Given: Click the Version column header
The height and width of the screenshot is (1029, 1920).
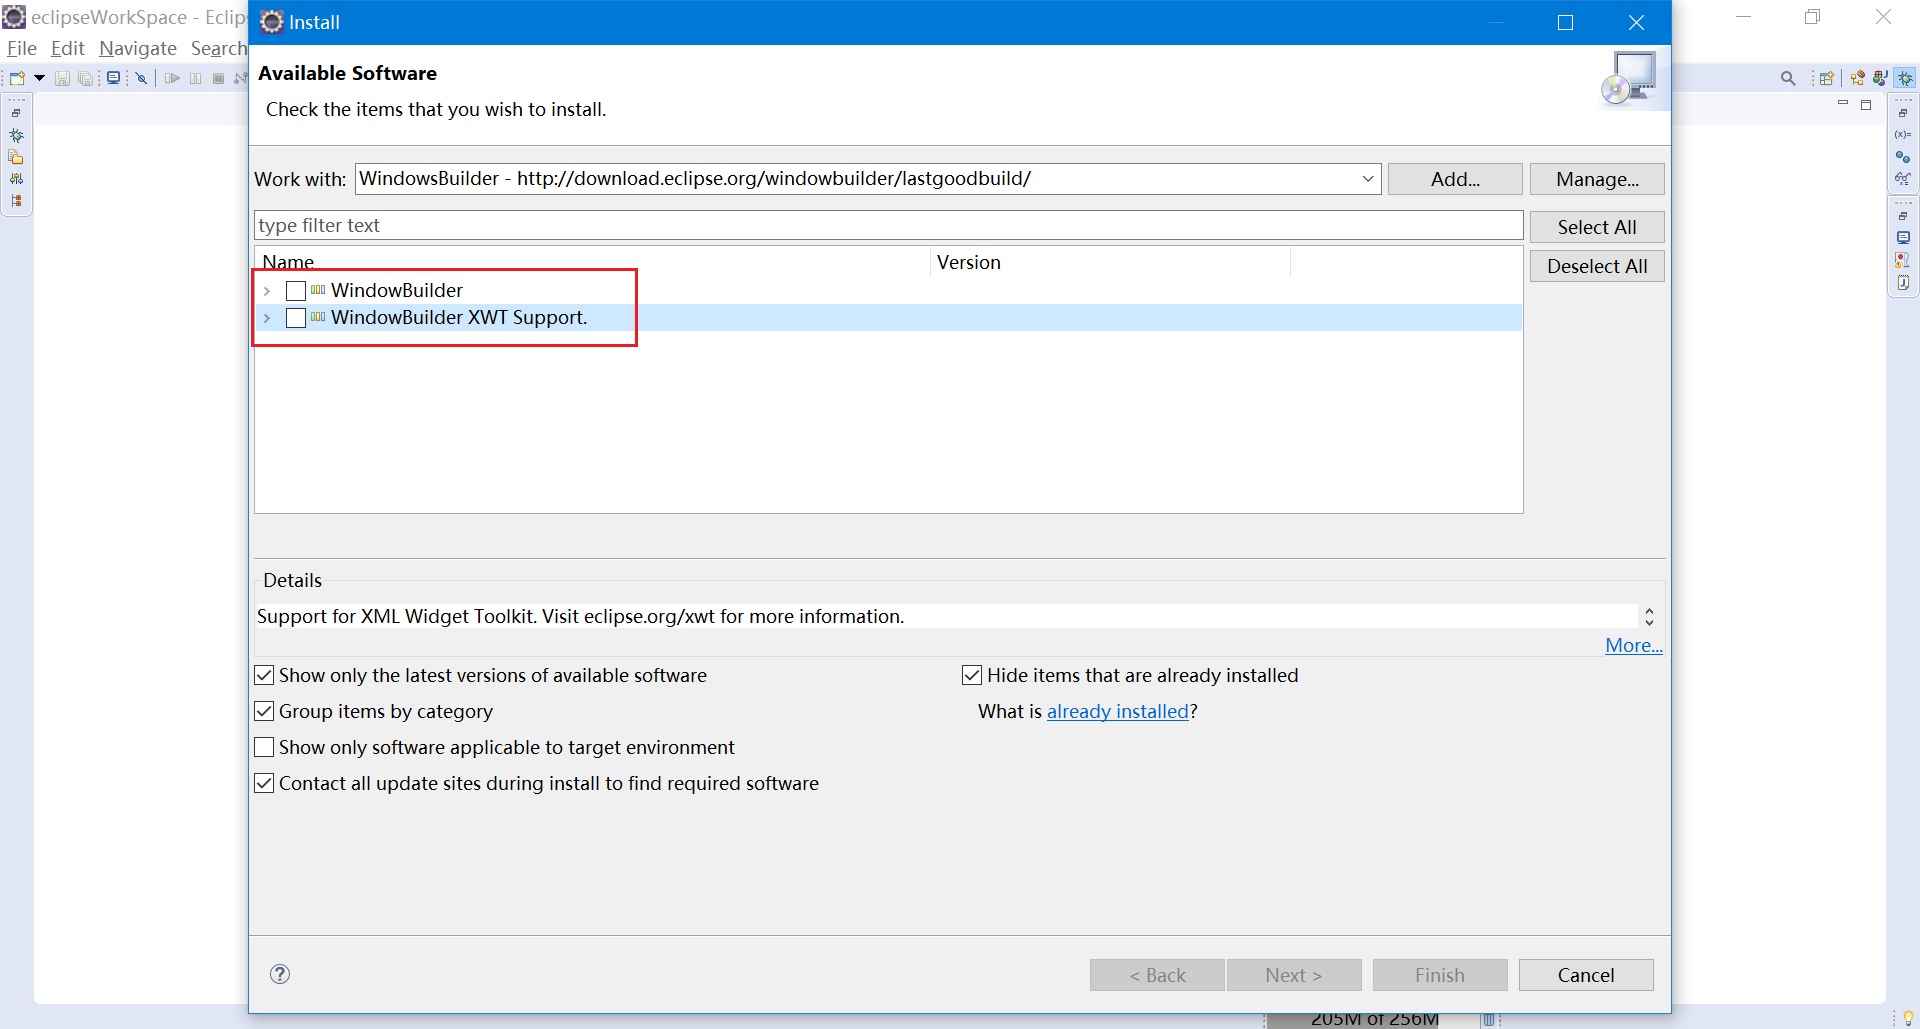Looking at the screenshot, I should pyautogui.click(x=1110, y=262).
